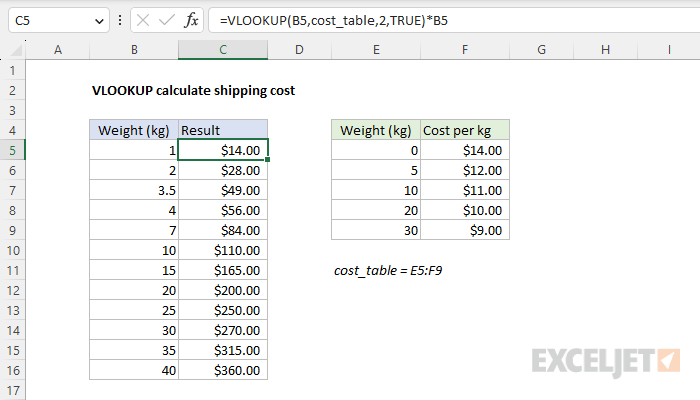Screen dimensions: 700x400
Task: Select cost table weight cell 5
Action: (x=376, y=170)
